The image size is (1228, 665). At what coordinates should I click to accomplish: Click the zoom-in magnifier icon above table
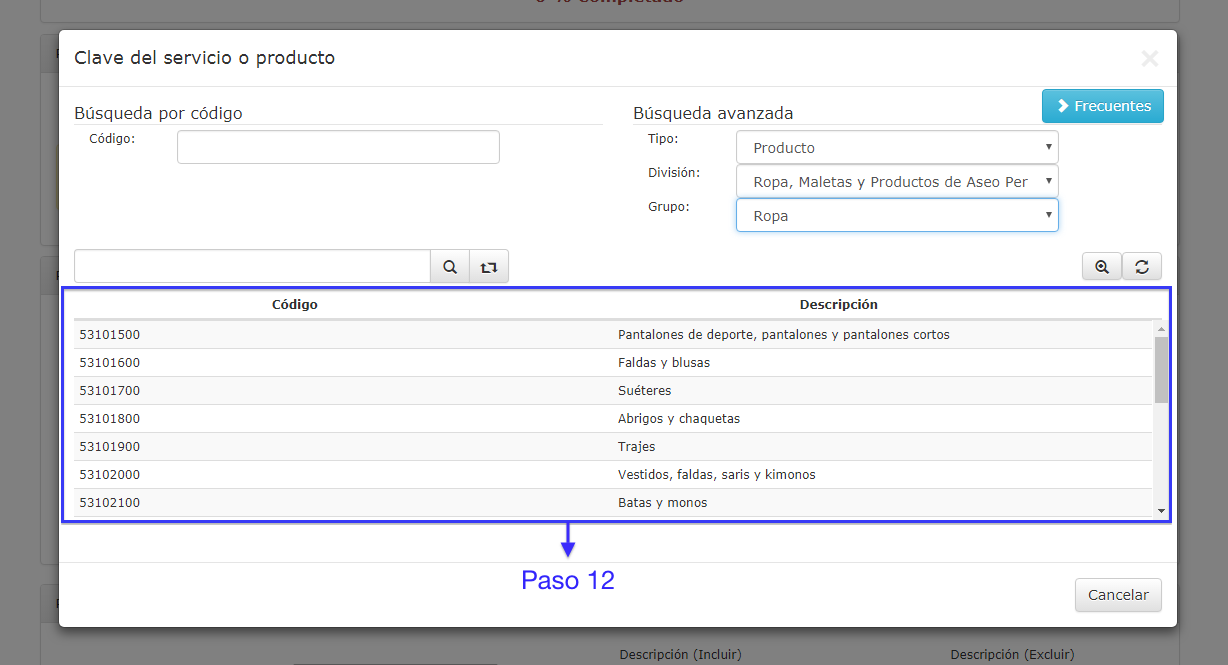(x=1102, y=267)
